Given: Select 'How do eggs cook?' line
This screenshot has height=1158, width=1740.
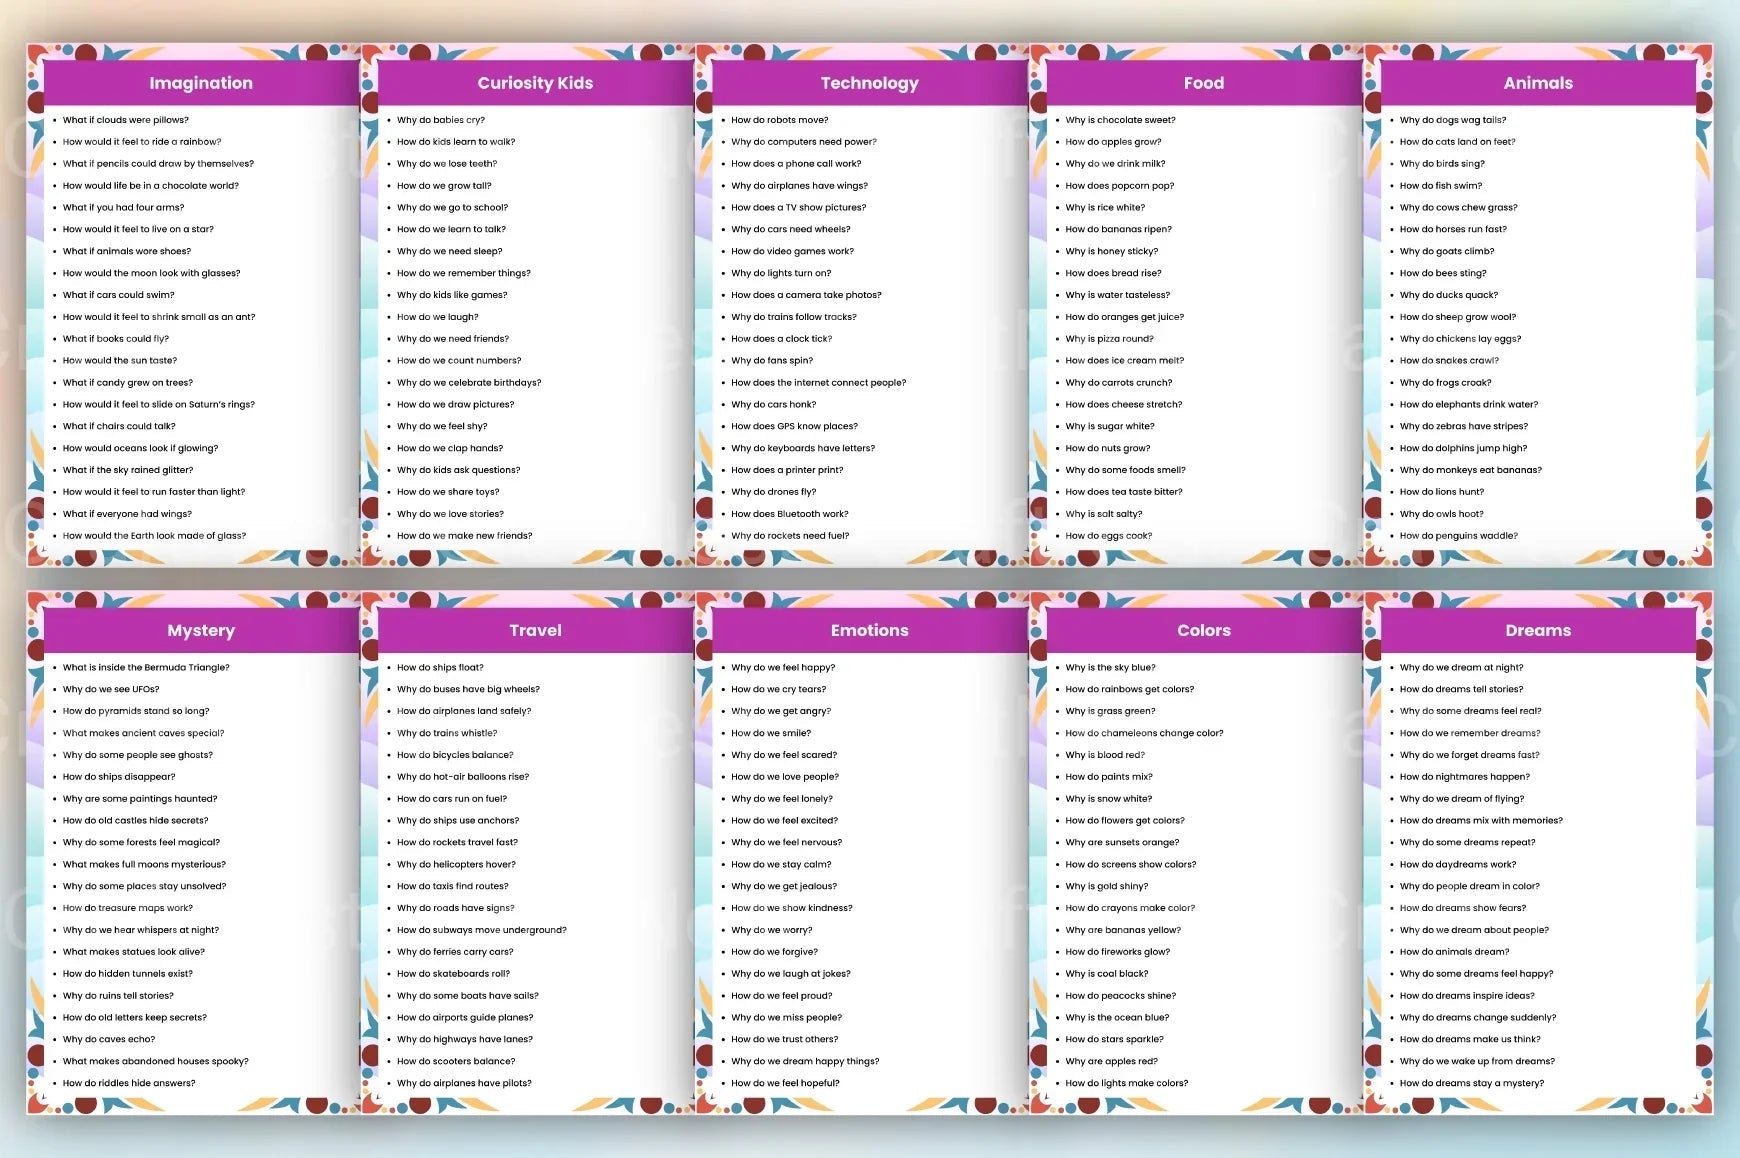Looking at the screenshot, I should 1108,536.
